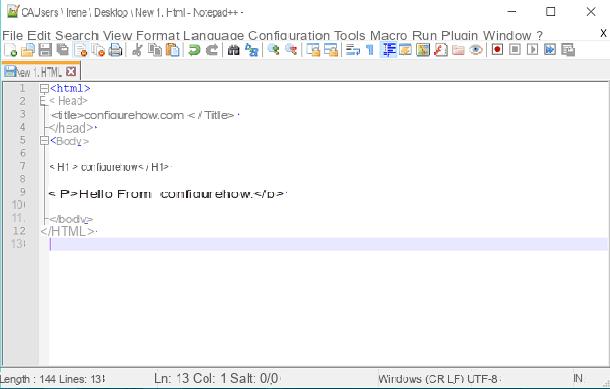Screen dimensions: 610x389
Task: Click the Stop recording macro icon
Action: (x=515, y=50)
